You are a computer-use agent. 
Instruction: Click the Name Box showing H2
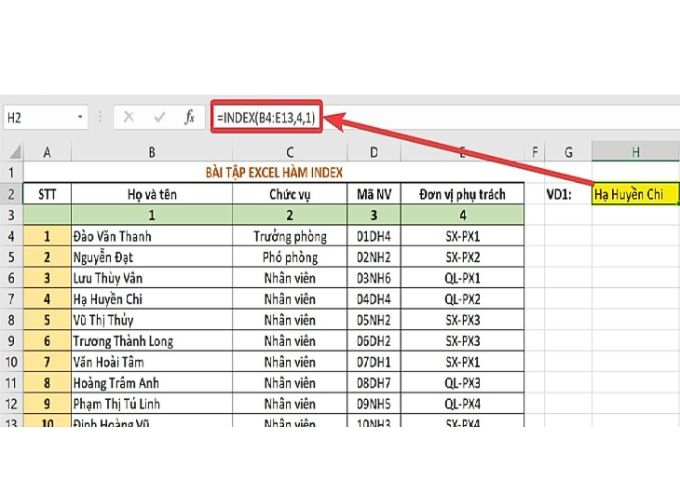[x=40, y=117]
